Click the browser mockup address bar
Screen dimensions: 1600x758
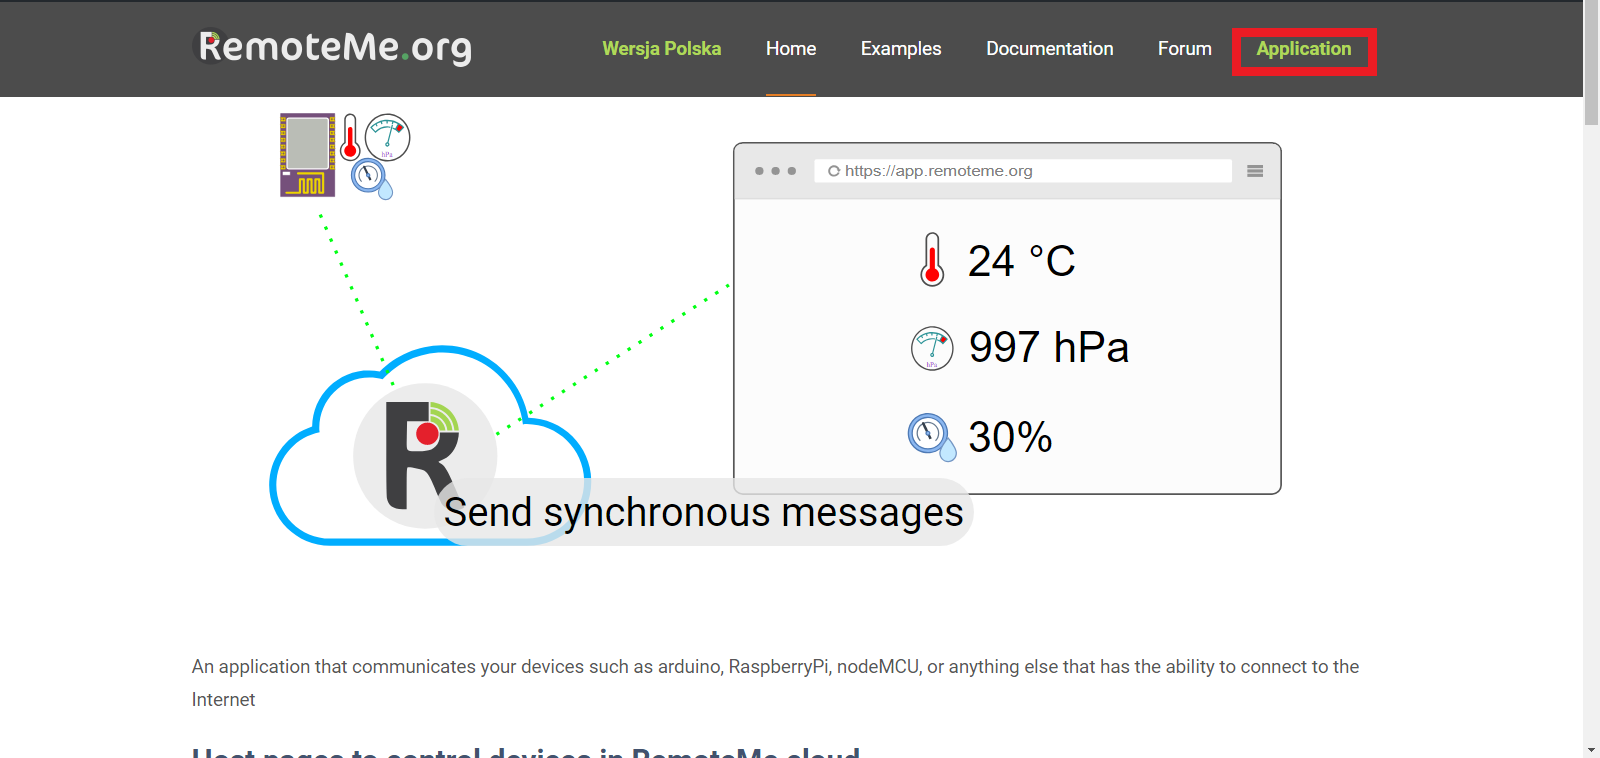1023,171
